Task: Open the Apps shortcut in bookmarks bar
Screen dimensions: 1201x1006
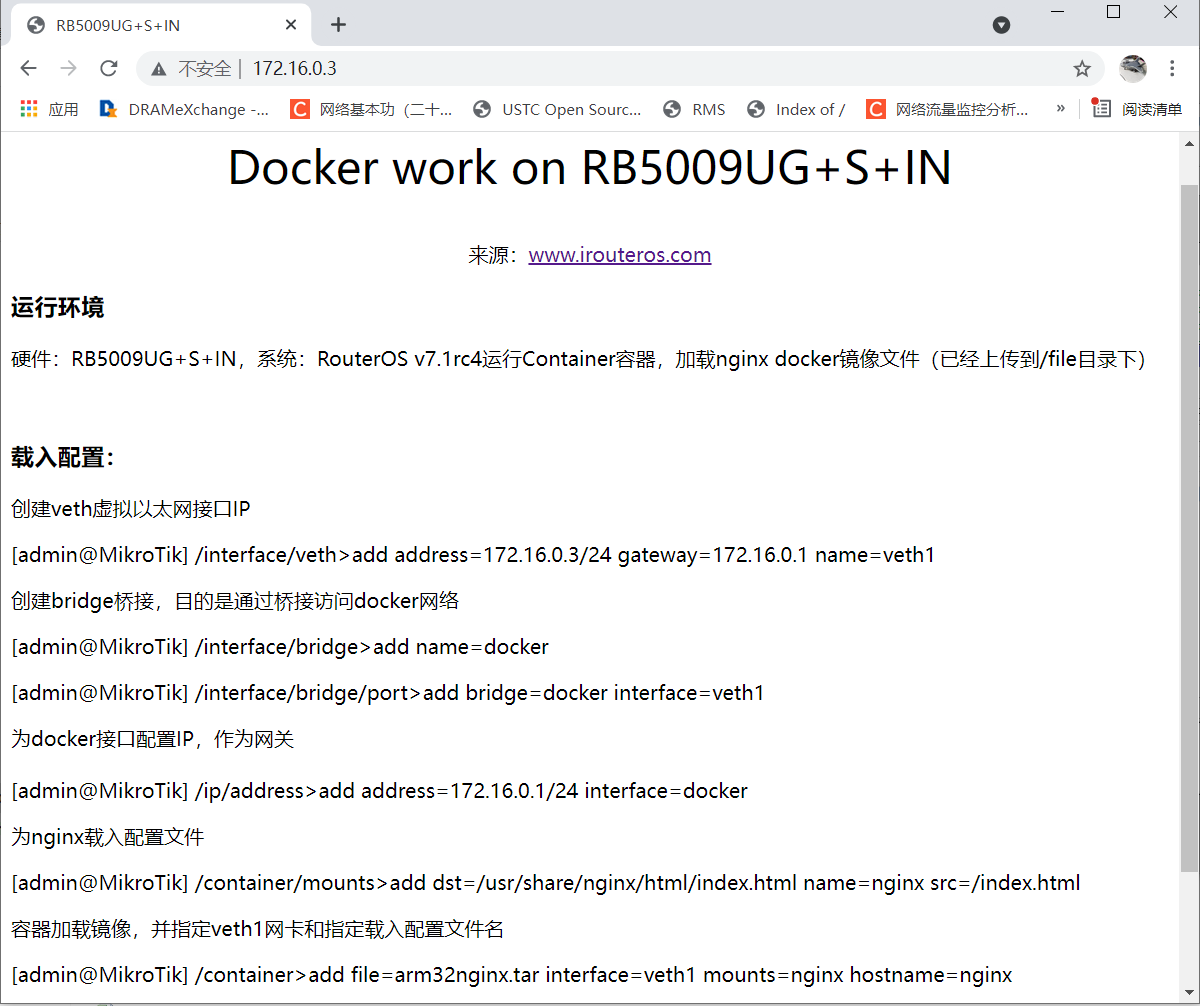Action: (x=49, y=109)
